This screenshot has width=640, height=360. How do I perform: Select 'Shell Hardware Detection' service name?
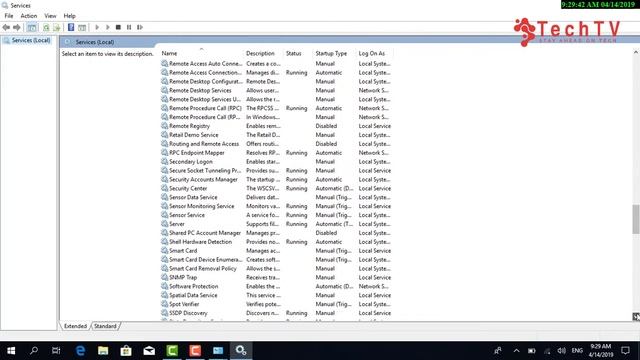pyautogui.click(x=200, y=242)
